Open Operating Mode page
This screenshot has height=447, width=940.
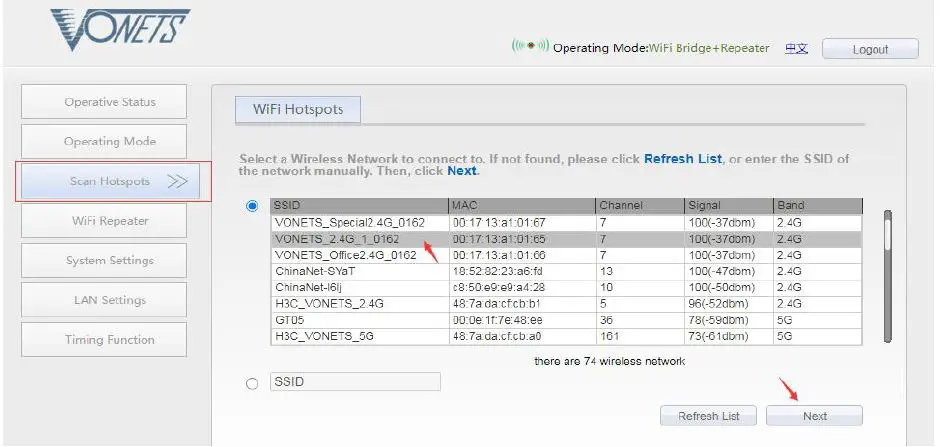click(x=104, y=141)
